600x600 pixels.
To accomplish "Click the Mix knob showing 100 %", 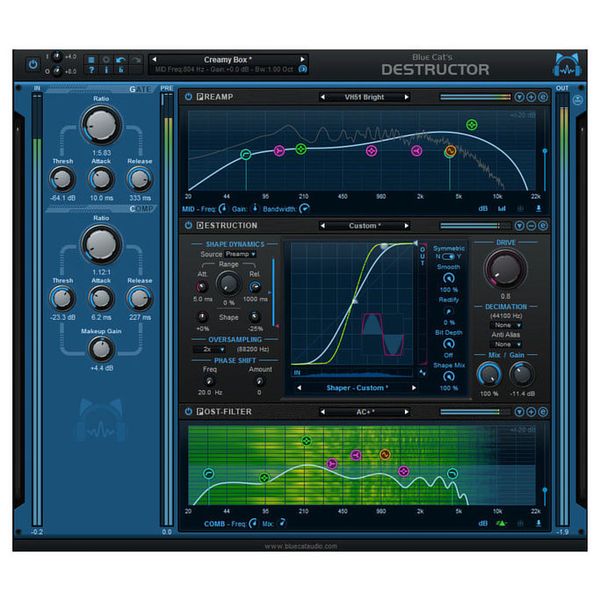I will (489, 375).
